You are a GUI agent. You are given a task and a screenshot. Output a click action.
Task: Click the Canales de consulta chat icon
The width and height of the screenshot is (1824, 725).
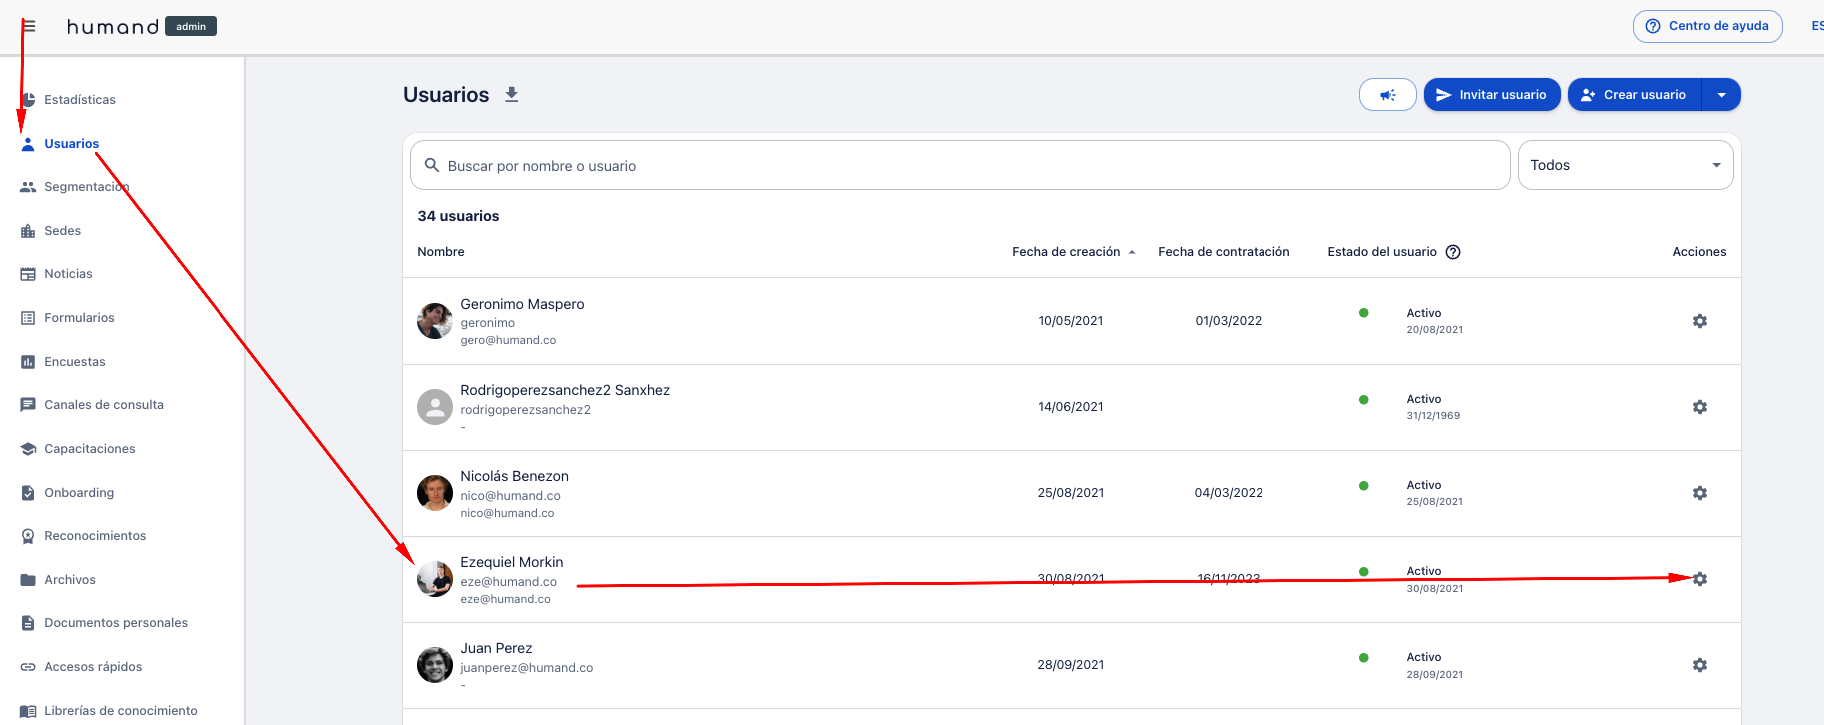(x=28, y=405)
